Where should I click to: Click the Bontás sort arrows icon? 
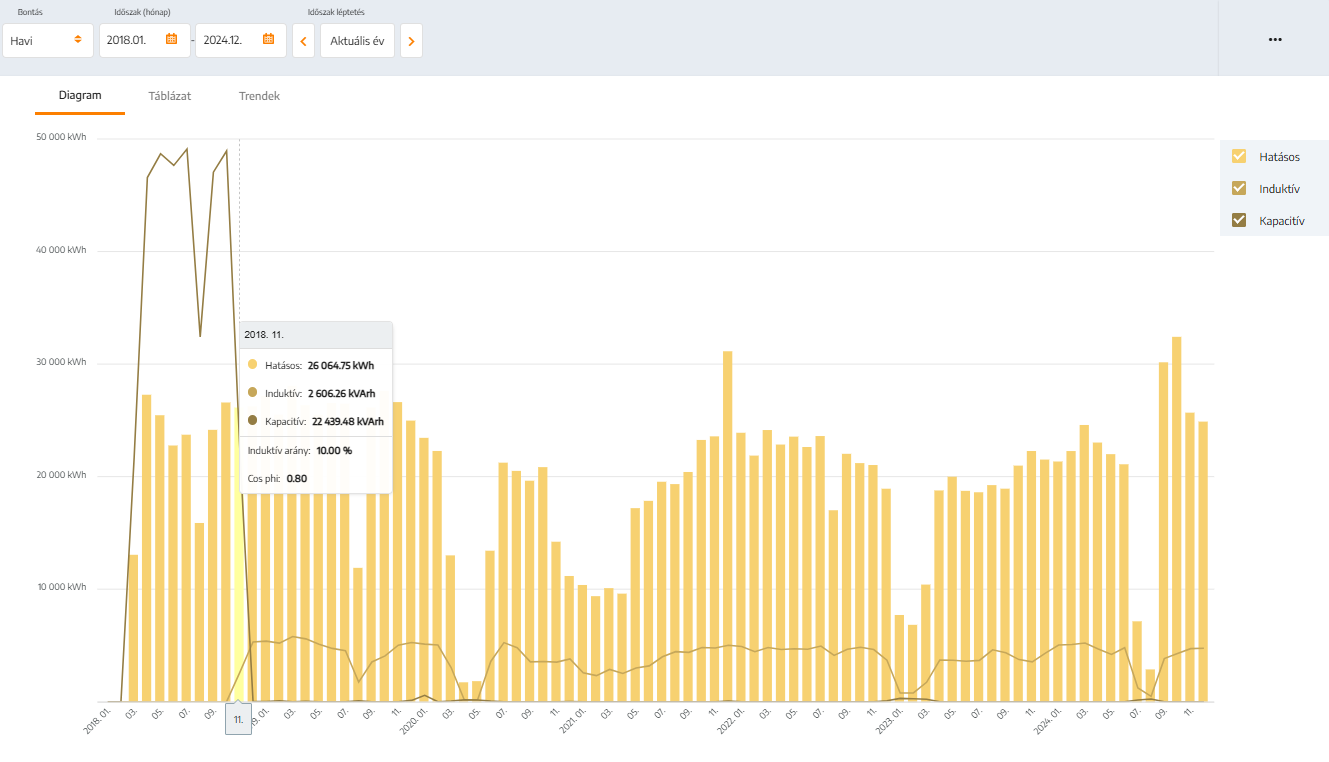click(77, 40)
